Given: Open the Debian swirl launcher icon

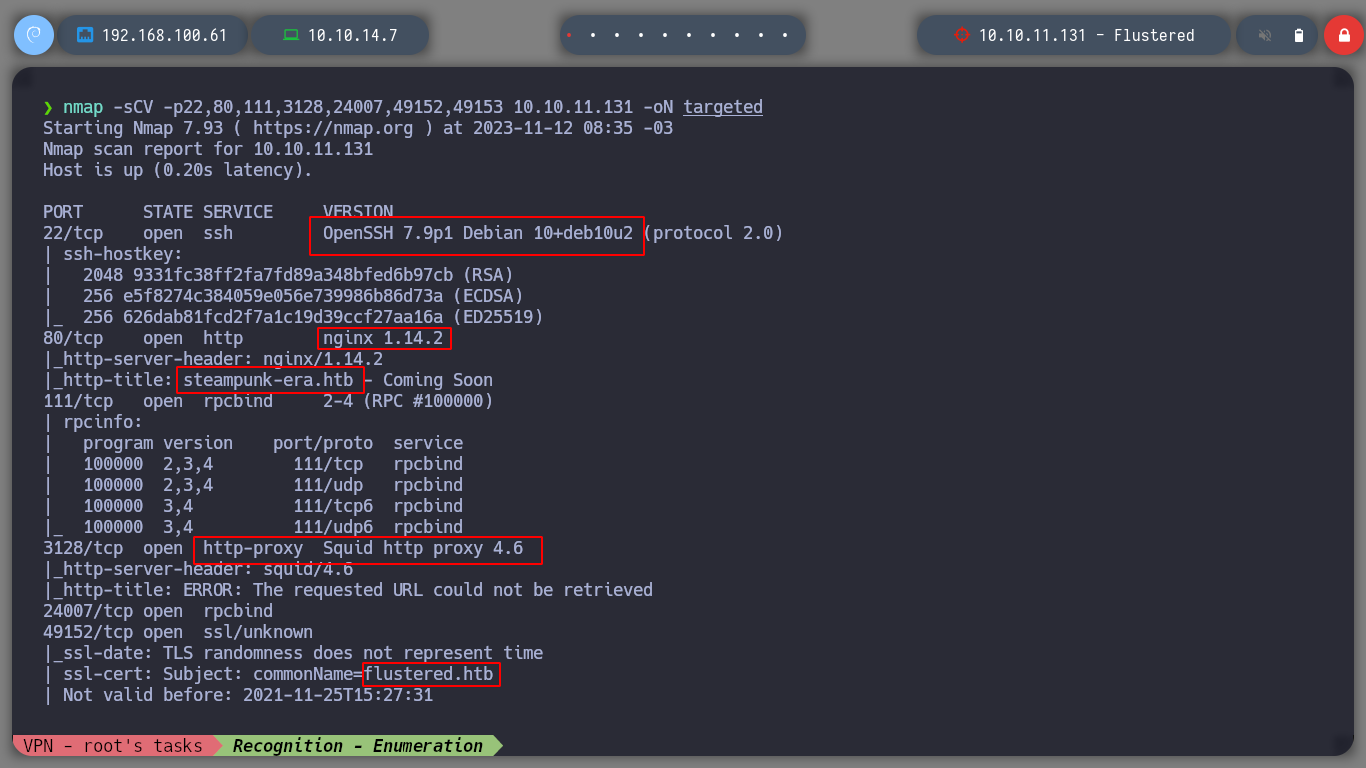Looking at the screenshot, I should [34, 35].
